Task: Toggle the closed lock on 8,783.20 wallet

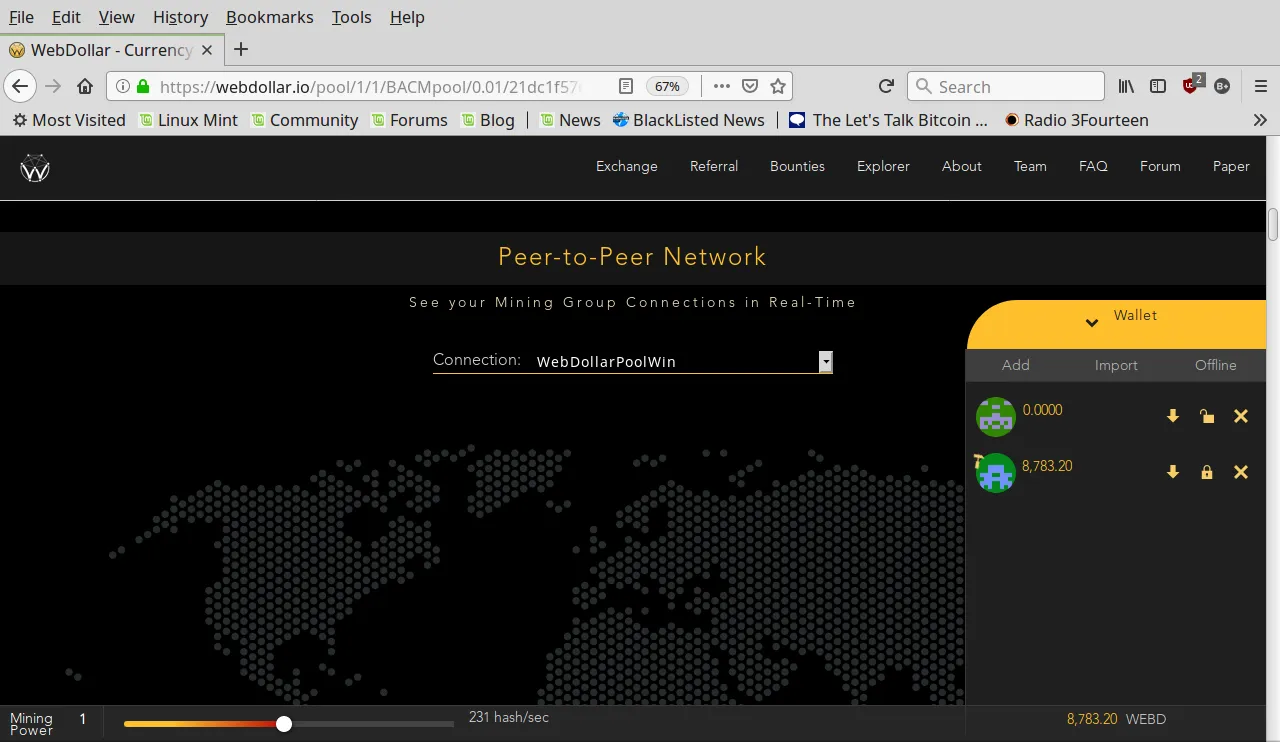Action: 1207,472
